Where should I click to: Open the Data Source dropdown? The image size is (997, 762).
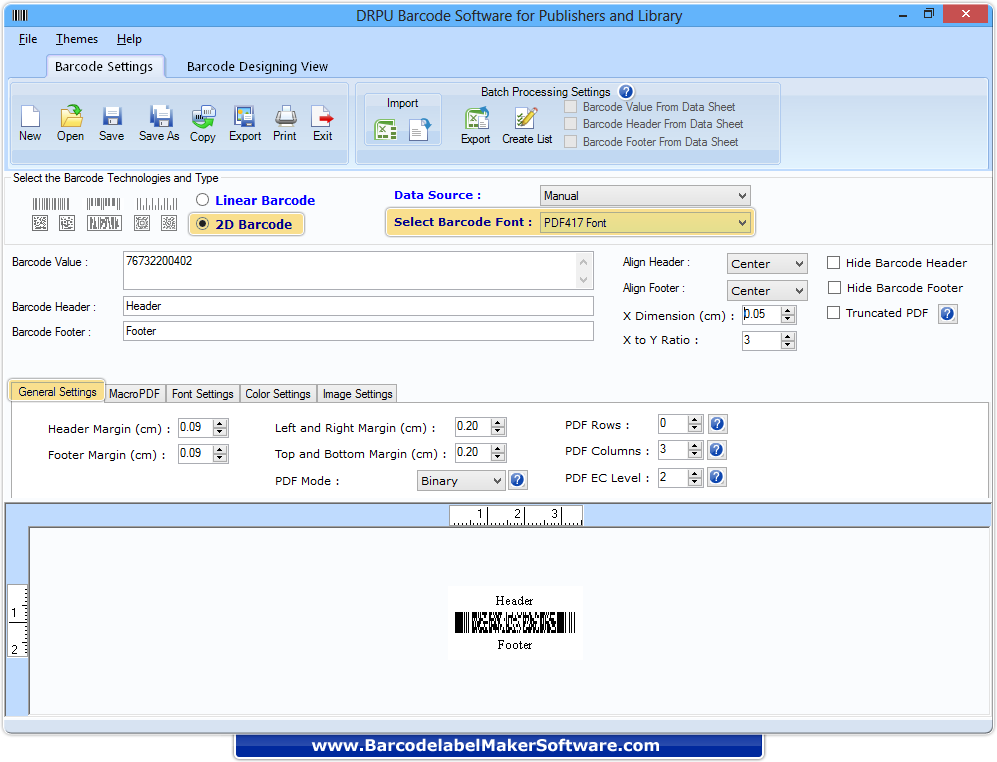(x=645, y=195)
